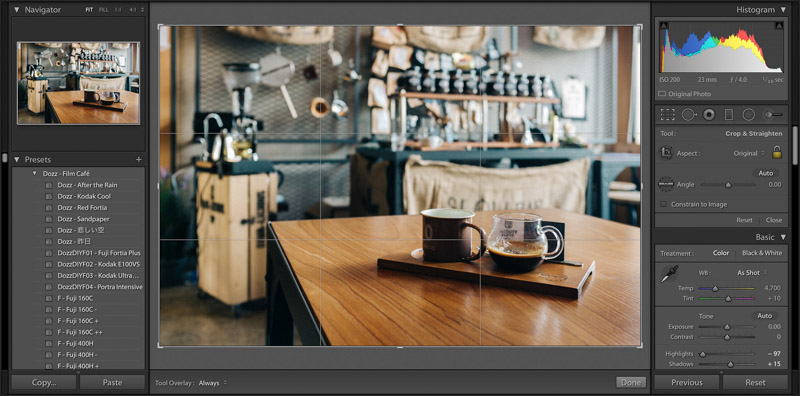Viewport: 800px width, 396px height.
Task: Click the Angle value 0.00 field
Action: (x=774, y=185)
